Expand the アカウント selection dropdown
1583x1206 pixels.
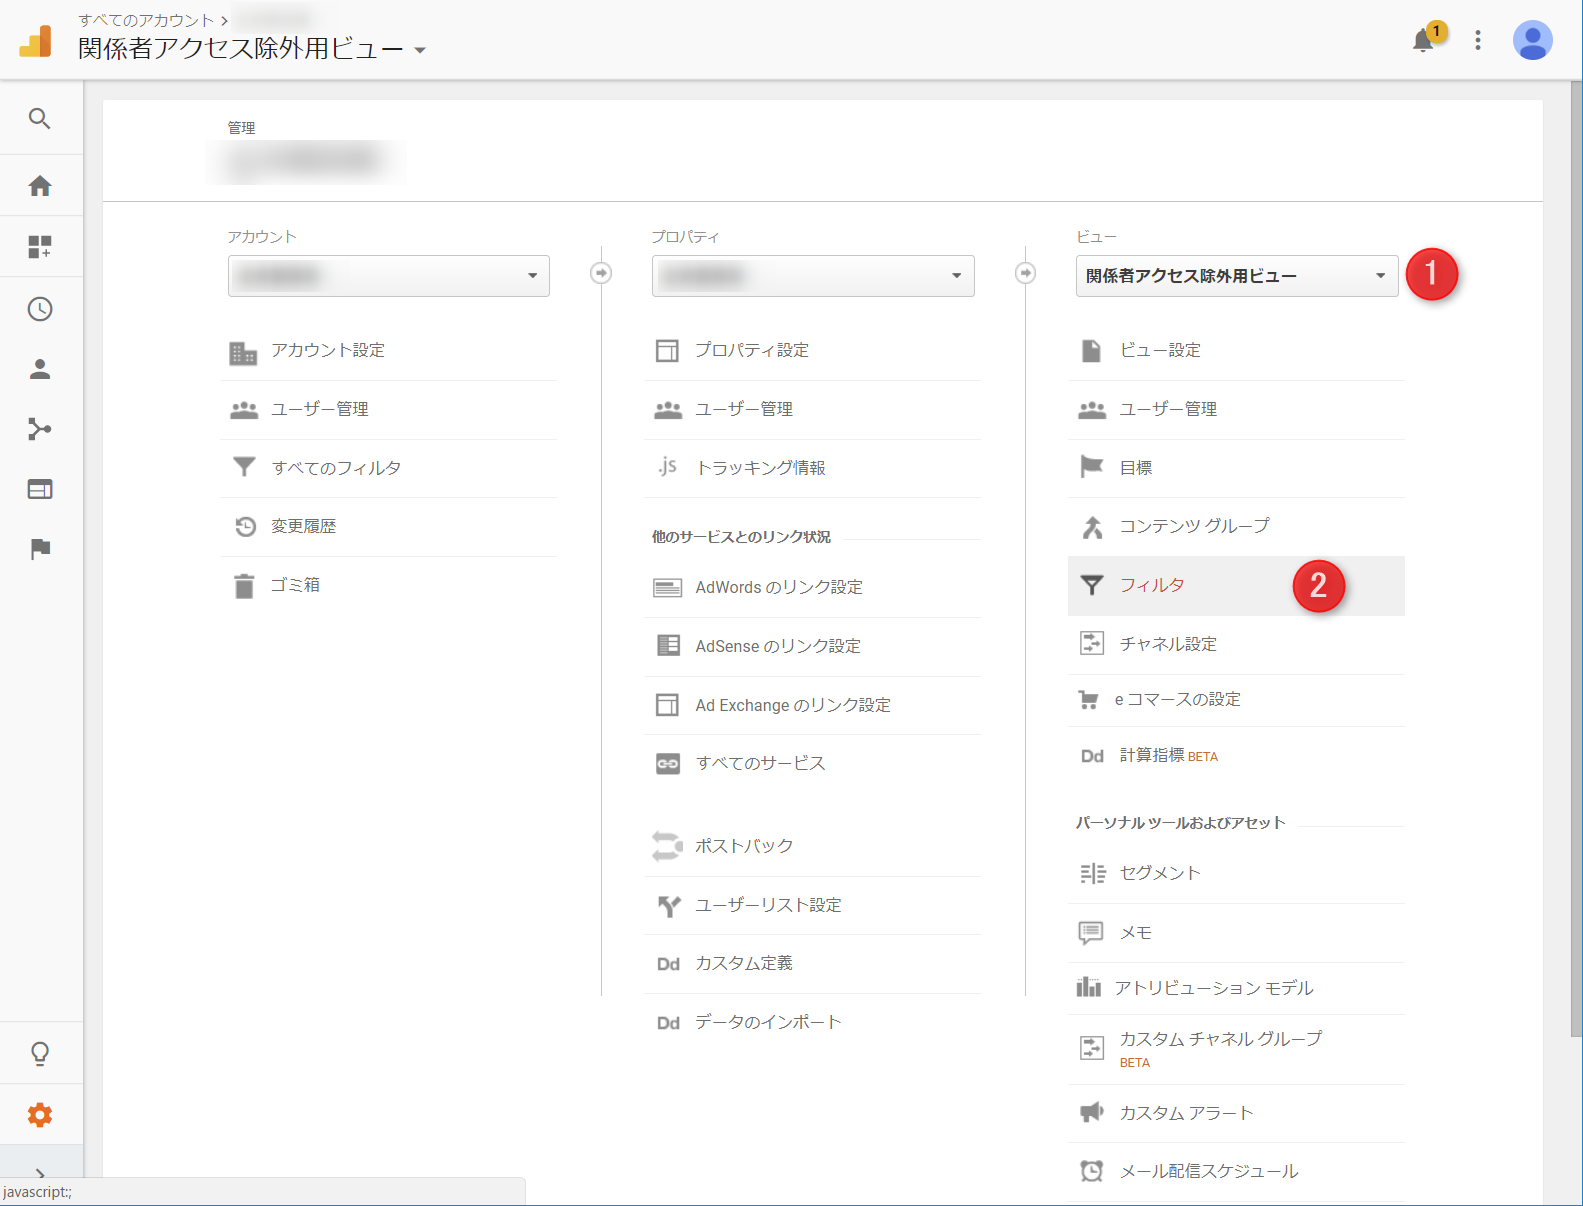click(388, 276)
